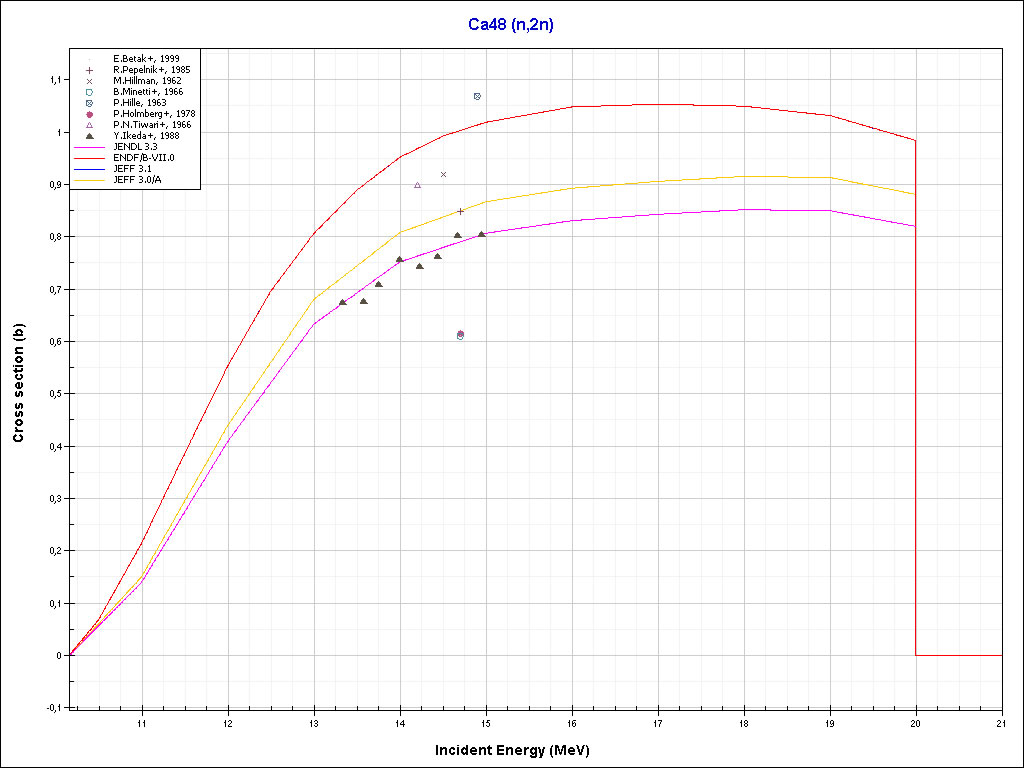Click the B.Minetti legend marker symbol
Screen dimensions: 1024x768
coord(89,92)
